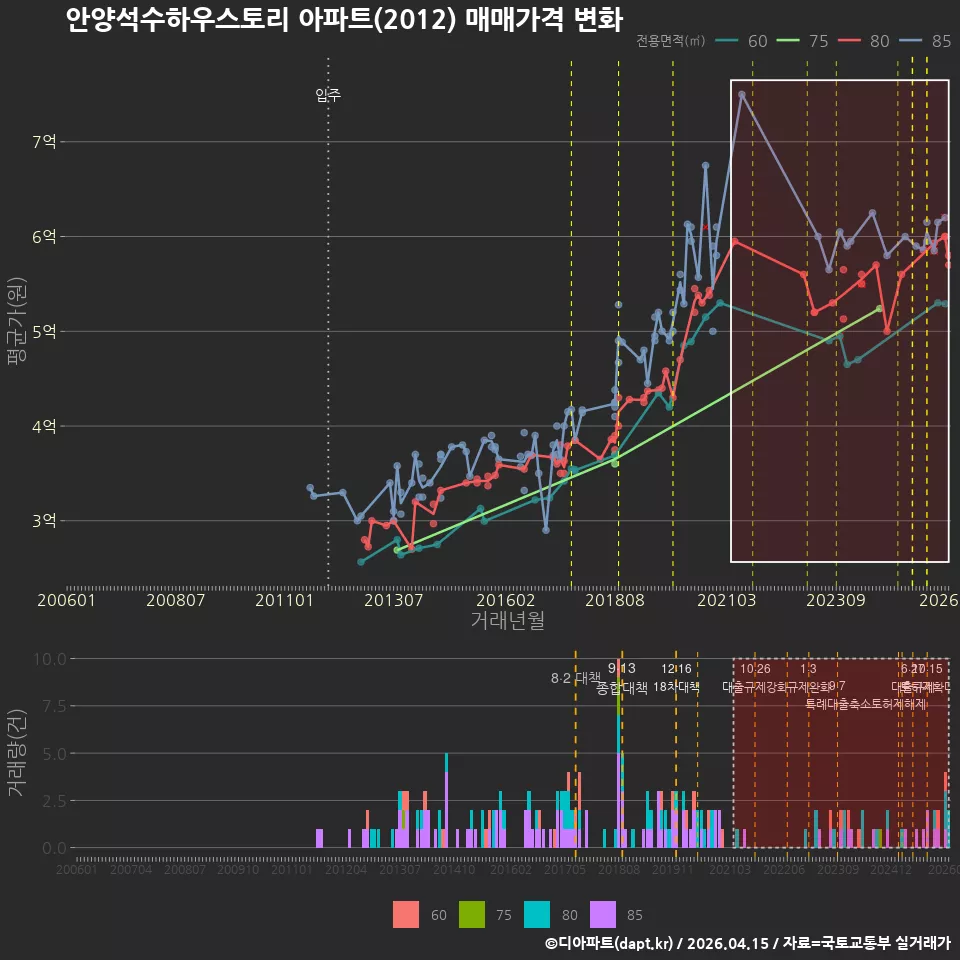Click the 75 legend line at top
Image resolution: width=960 pixels, height=960 pixels.
(x=788, y=41)
